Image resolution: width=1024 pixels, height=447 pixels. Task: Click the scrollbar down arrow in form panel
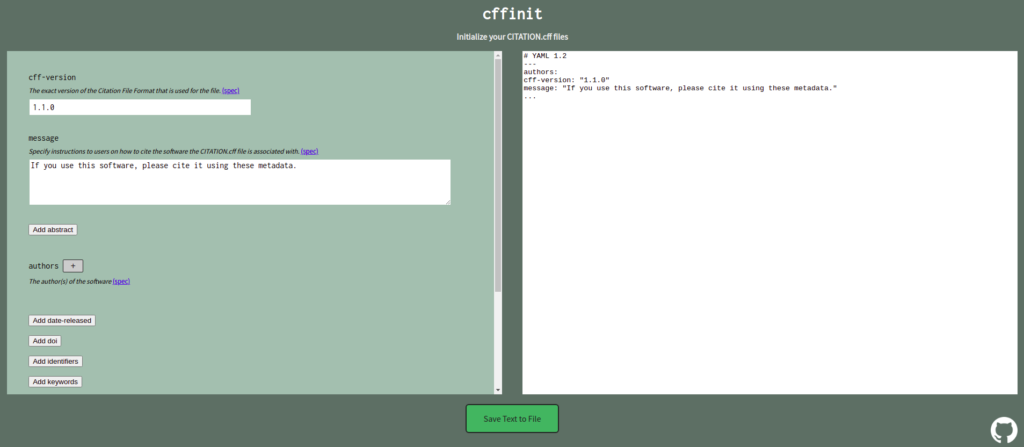[498, 390]
